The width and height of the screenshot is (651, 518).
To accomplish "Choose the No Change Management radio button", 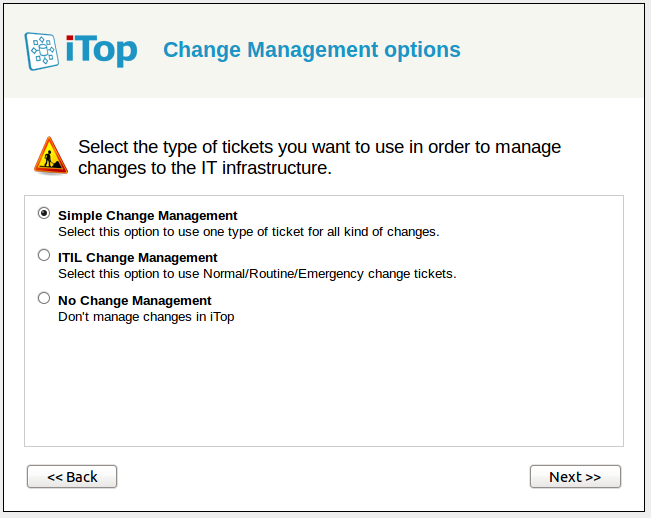I will (x=43, y=298).
